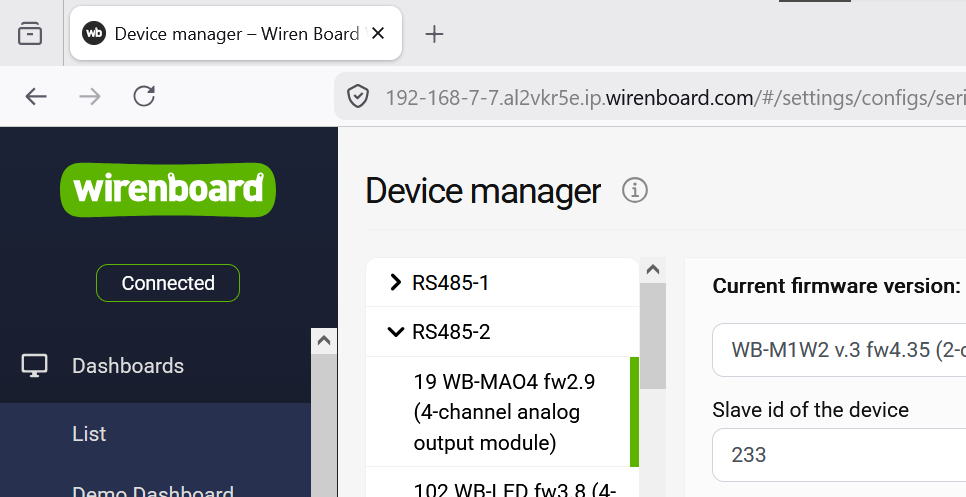Click the Slave id of the device label
966x497 pixels.
point(810,410)
